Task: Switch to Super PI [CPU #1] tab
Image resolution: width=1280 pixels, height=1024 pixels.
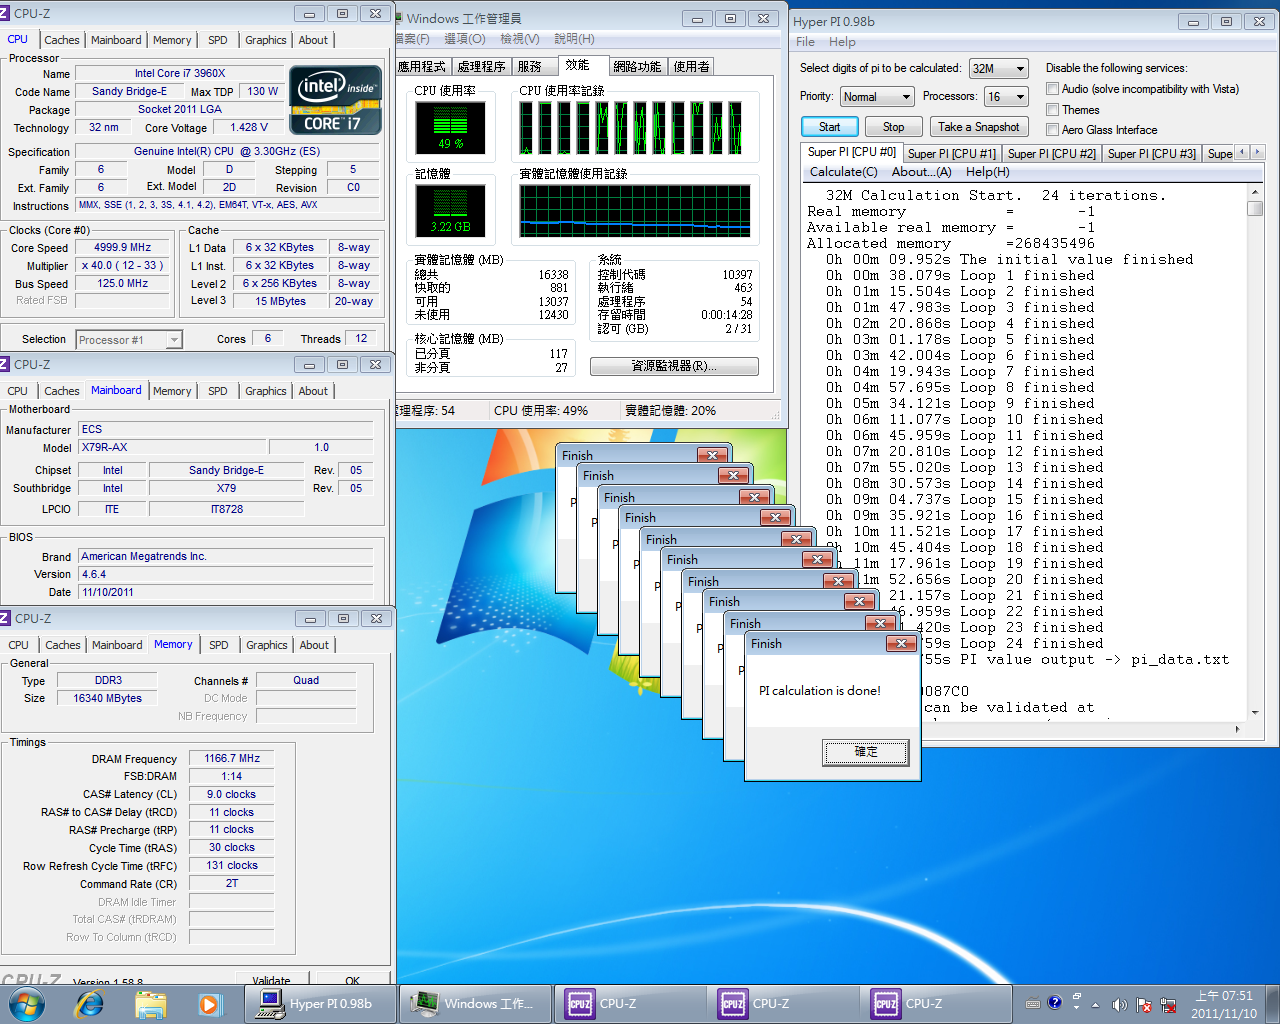Action: click(x=951, y=153)
